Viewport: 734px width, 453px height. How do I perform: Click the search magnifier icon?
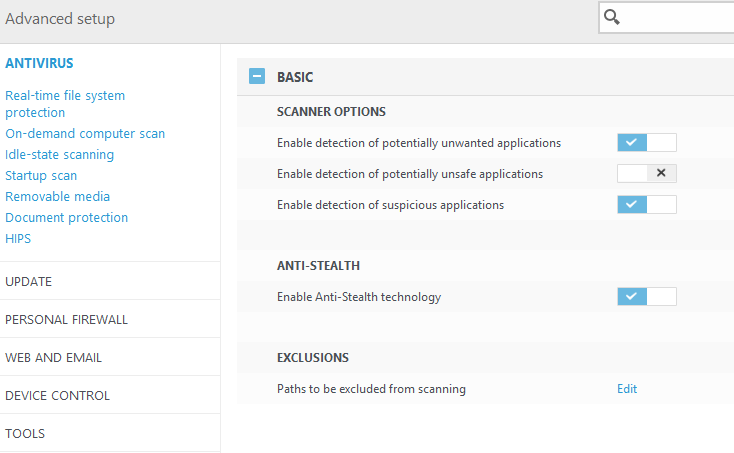coord(613,18)
